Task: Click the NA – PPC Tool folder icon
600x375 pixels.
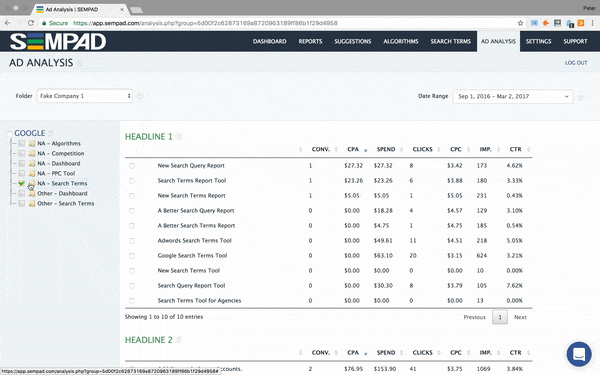Action: [x=32, y=173]
